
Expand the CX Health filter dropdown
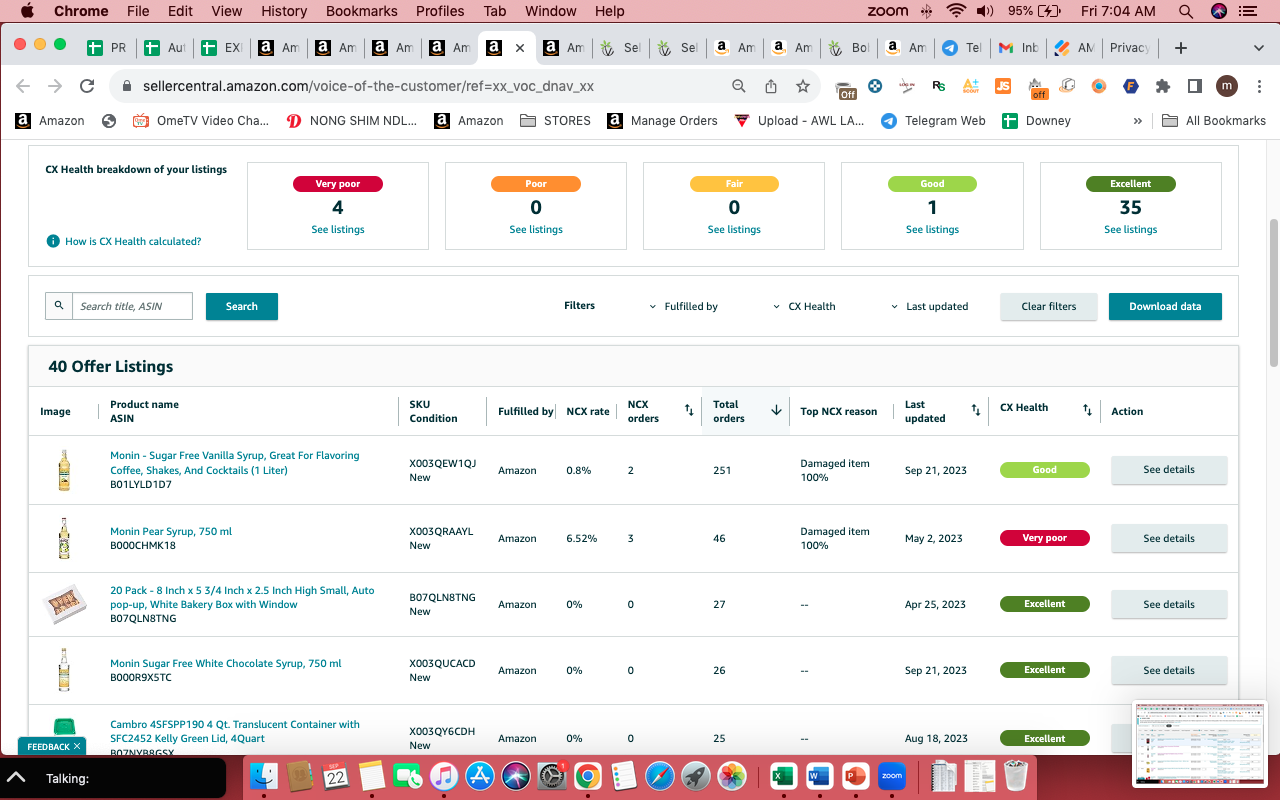(x=805, y=306)
